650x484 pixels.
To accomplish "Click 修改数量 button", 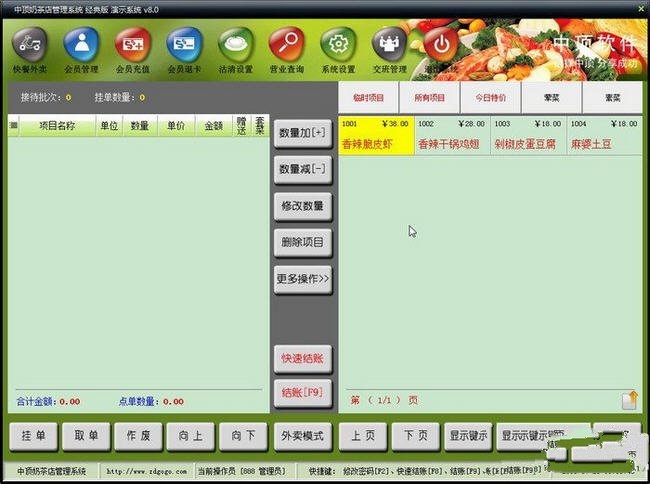I will pos(303,206).
